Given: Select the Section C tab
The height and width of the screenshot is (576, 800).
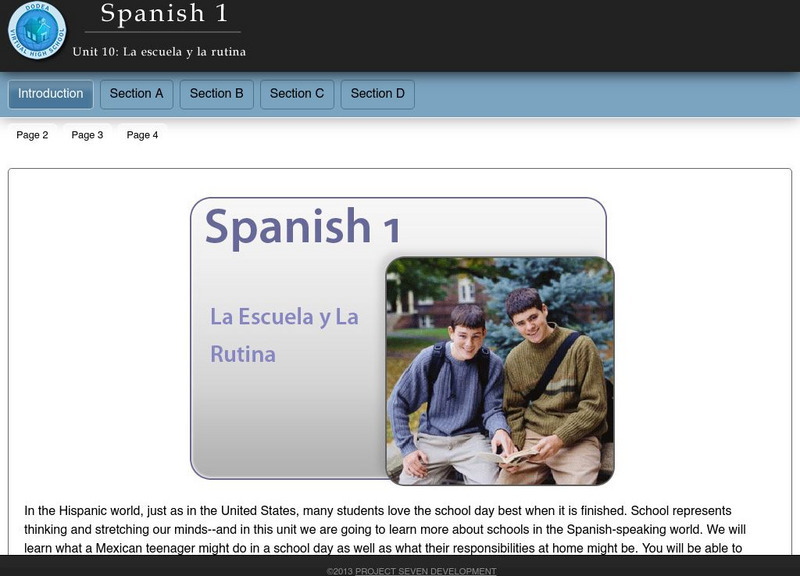Looking at the screenshot, I should tap(297, 94).
